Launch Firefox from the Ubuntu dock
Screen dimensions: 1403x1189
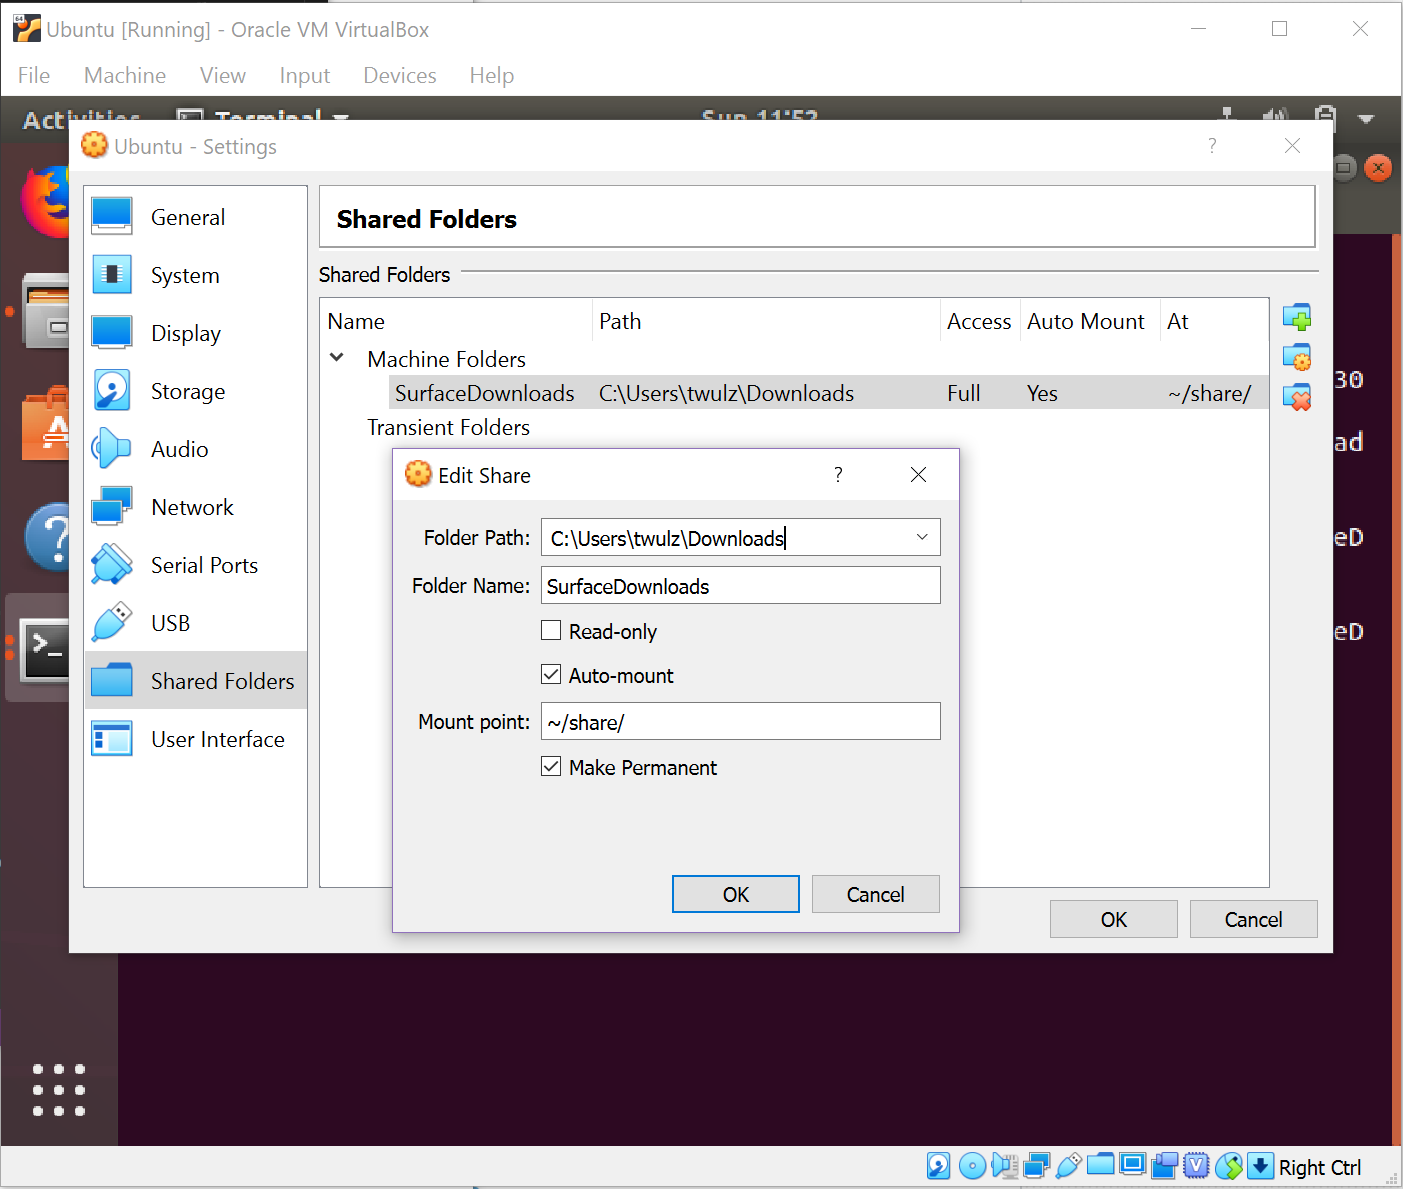pos(46,202)
